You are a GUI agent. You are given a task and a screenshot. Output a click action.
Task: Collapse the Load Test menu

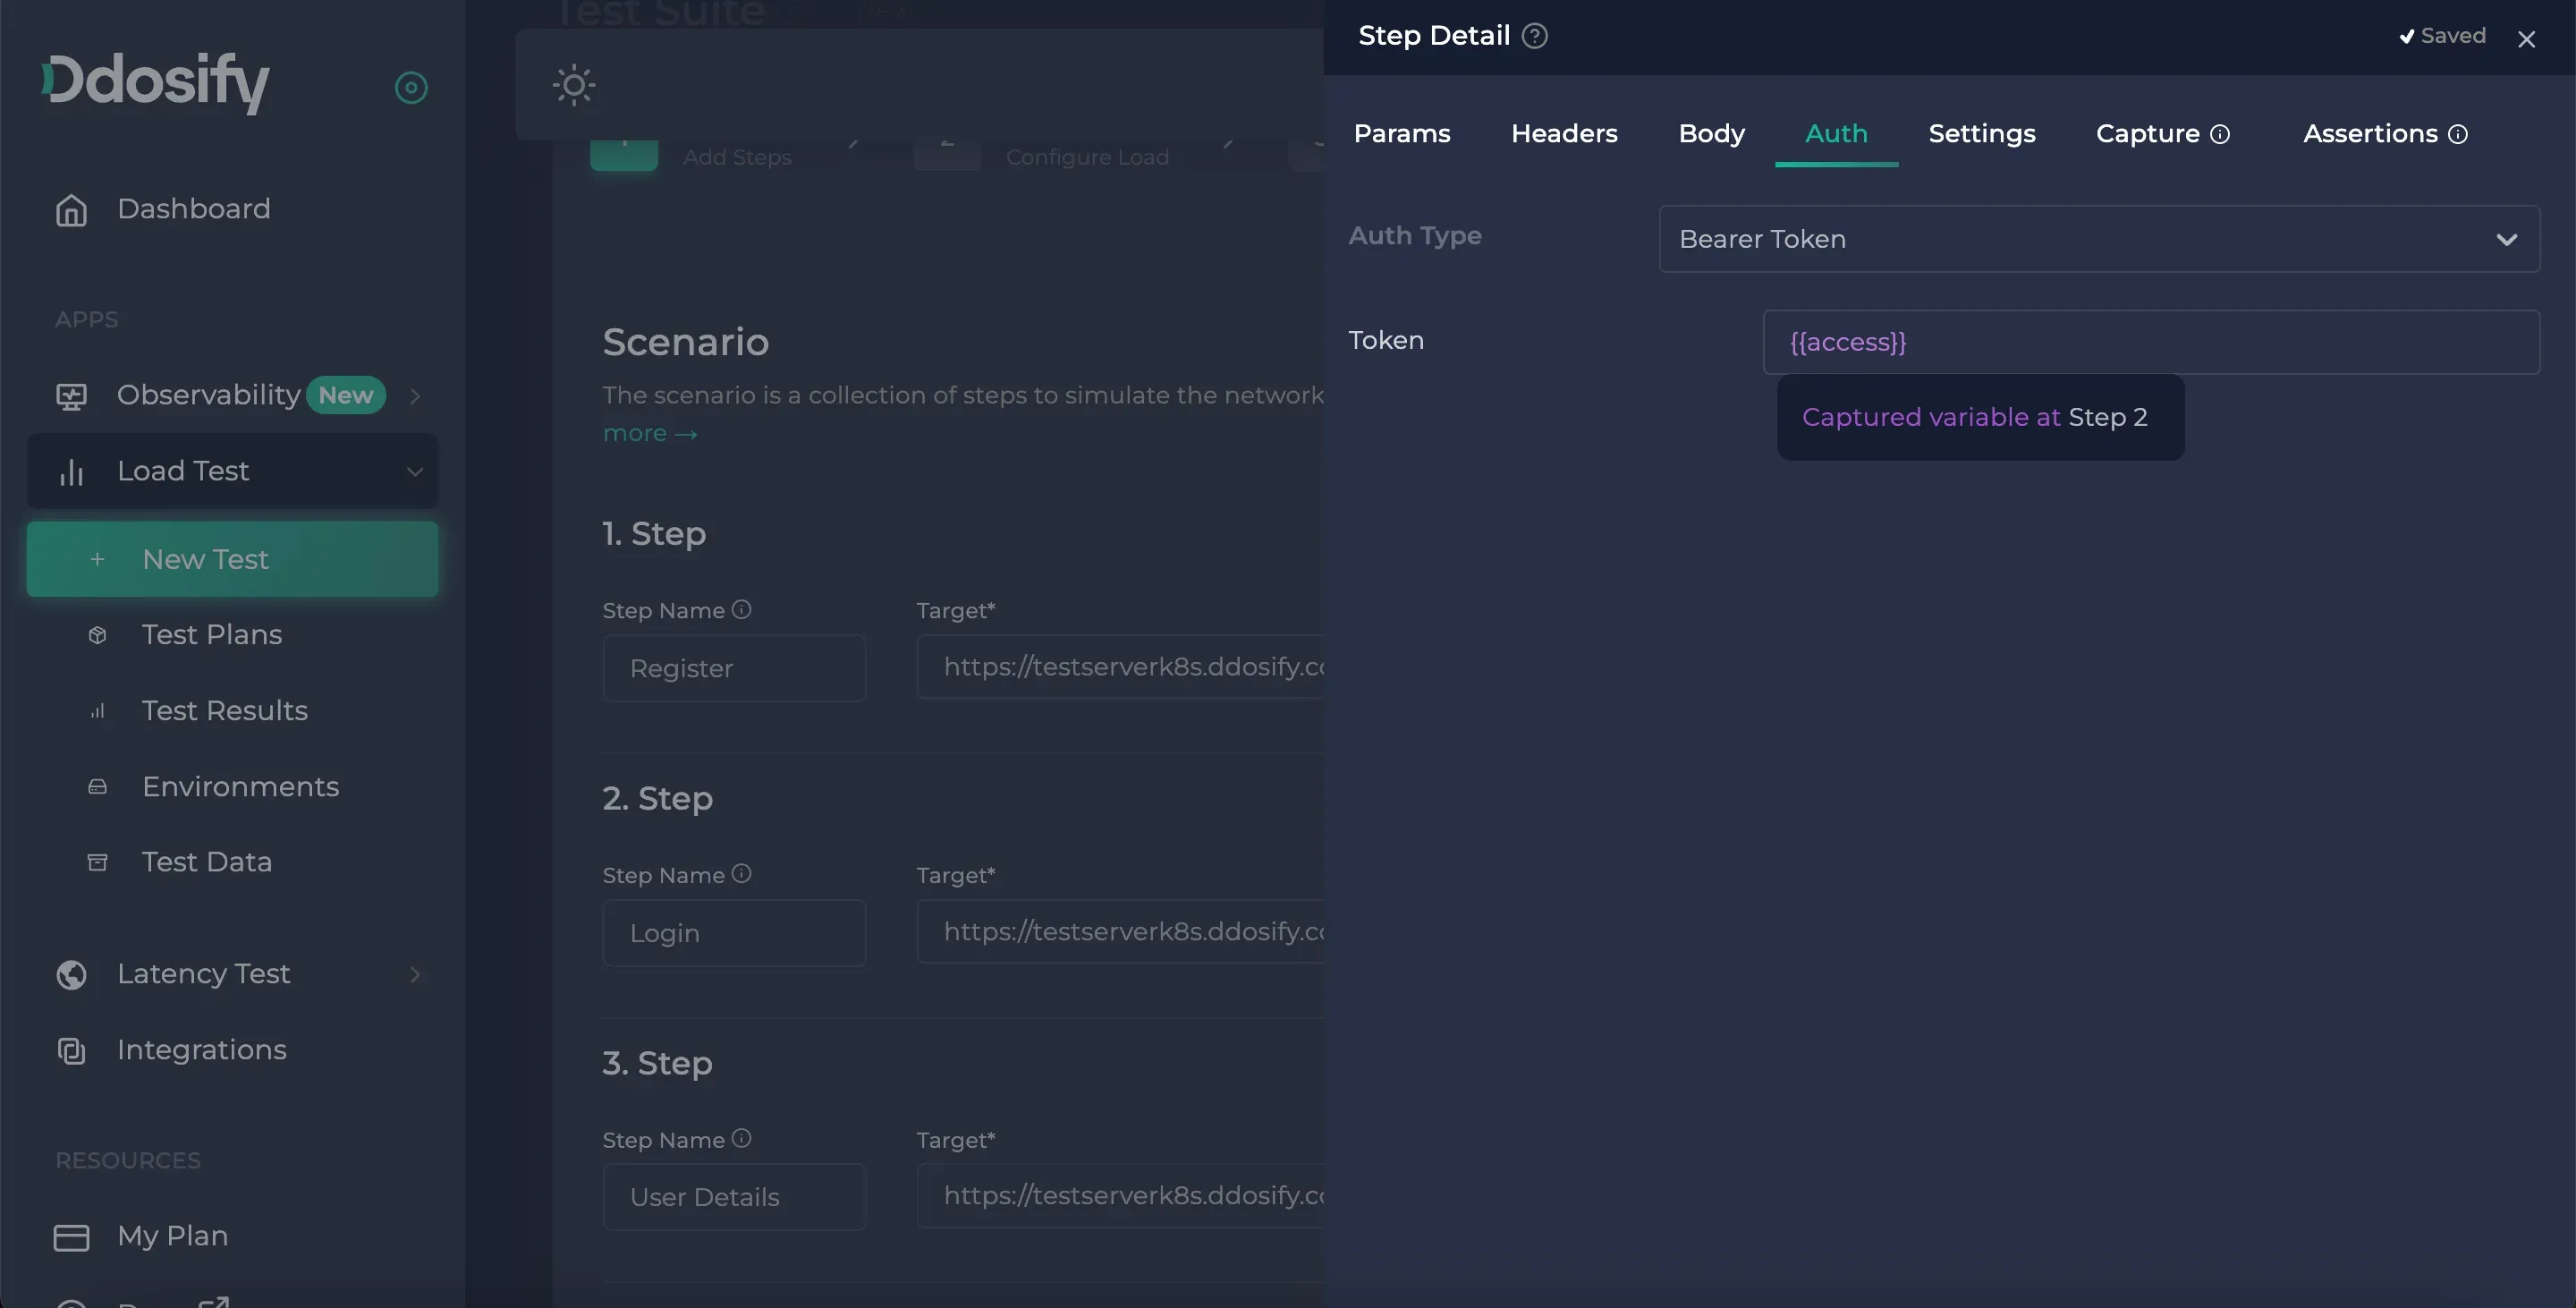[414, 471]
